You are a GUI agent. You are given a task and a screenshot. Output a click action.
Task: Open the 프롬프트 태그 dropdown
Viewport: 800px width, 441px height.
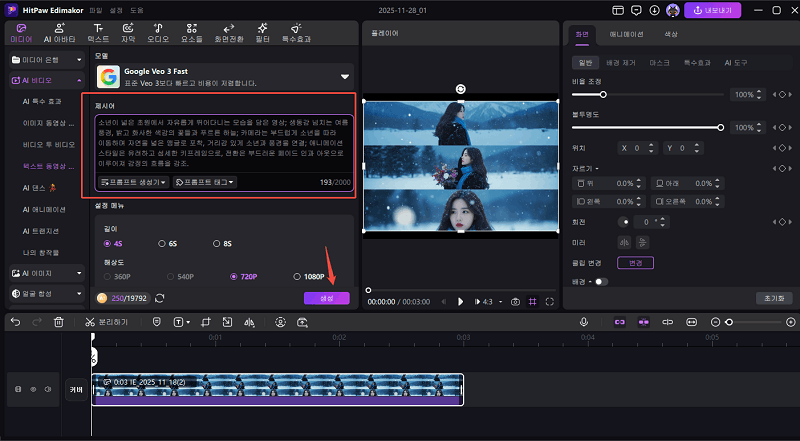205,182
